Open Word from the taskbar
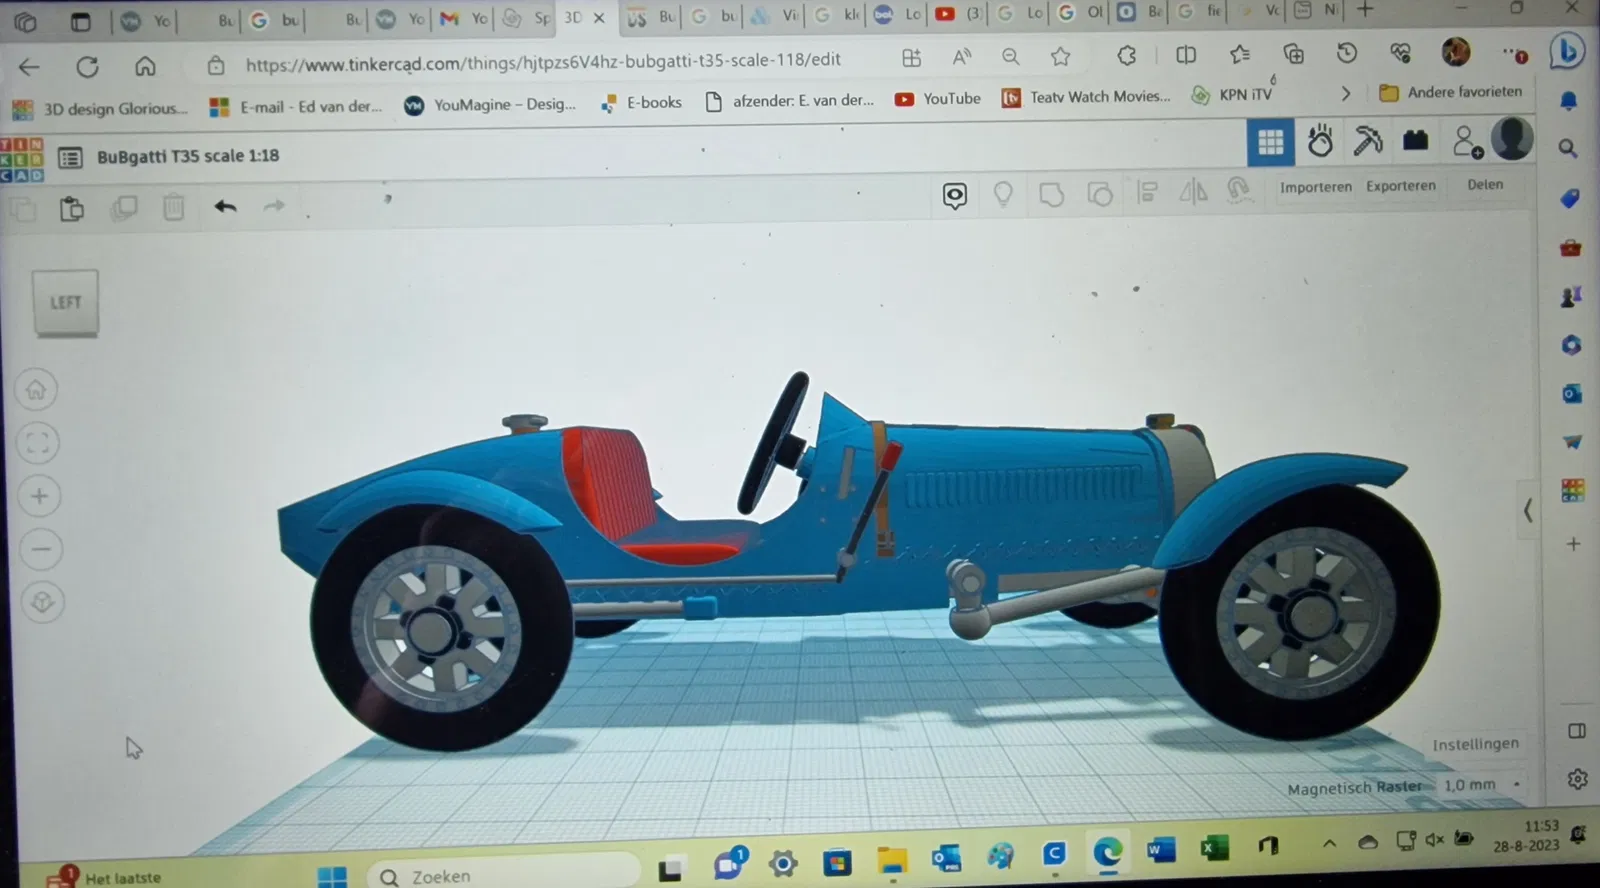Screen dimensions: 1600x888 click(1160, 851)
